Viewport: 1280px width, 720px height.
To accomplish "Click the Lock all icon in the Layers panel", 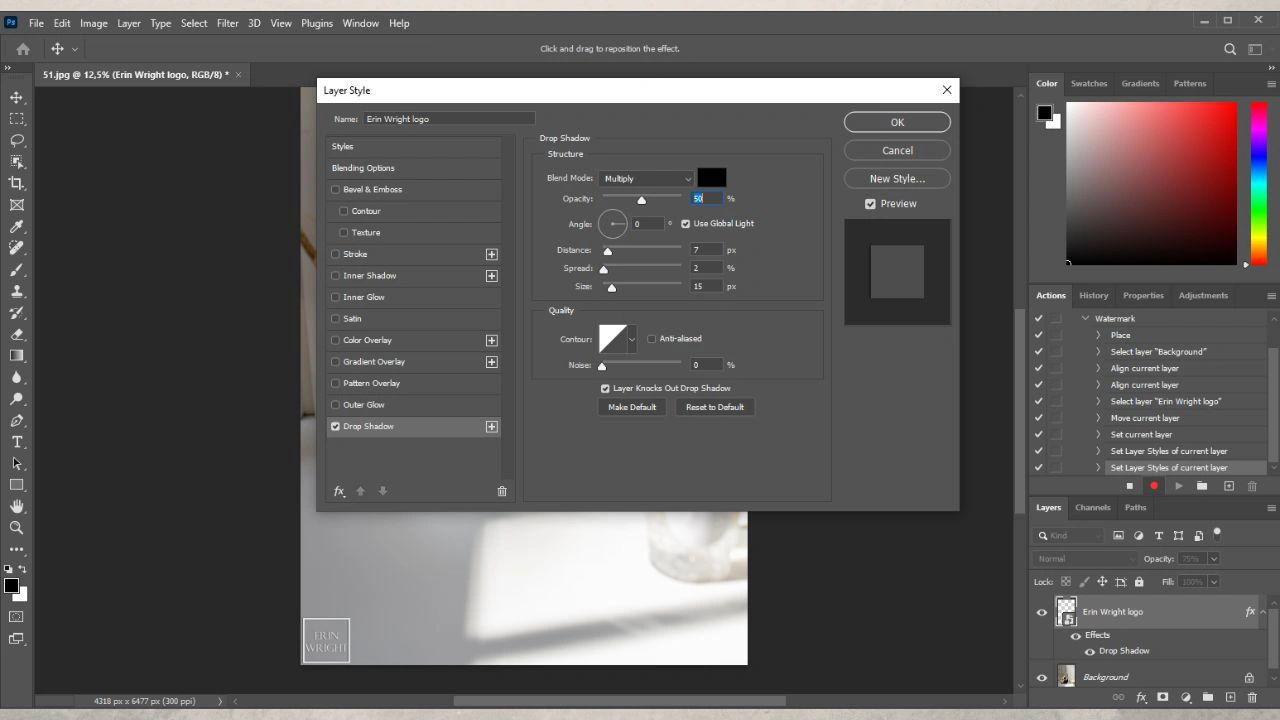I will [1139, 581].
